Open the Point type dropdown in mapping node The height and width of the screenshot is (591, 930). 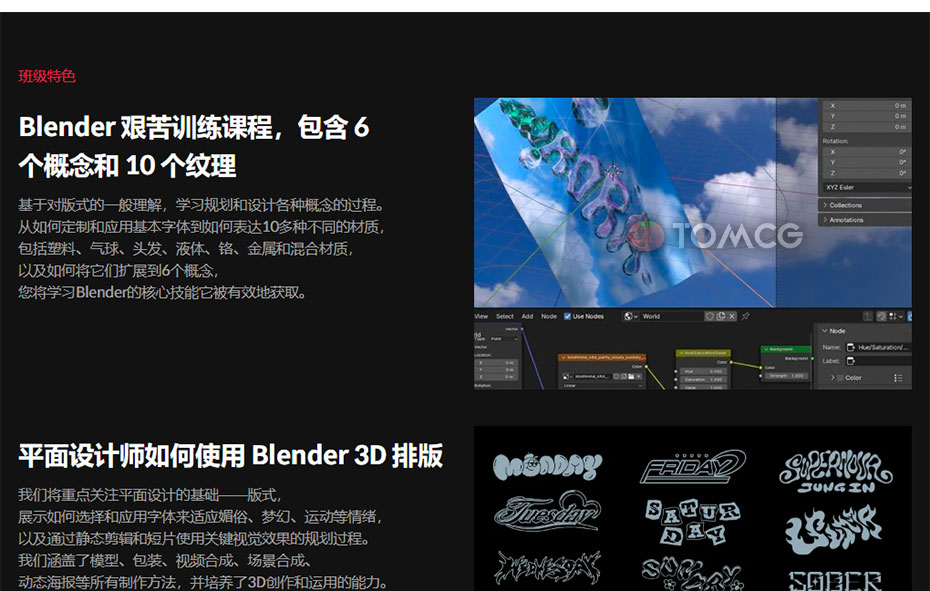pos(504,339)
